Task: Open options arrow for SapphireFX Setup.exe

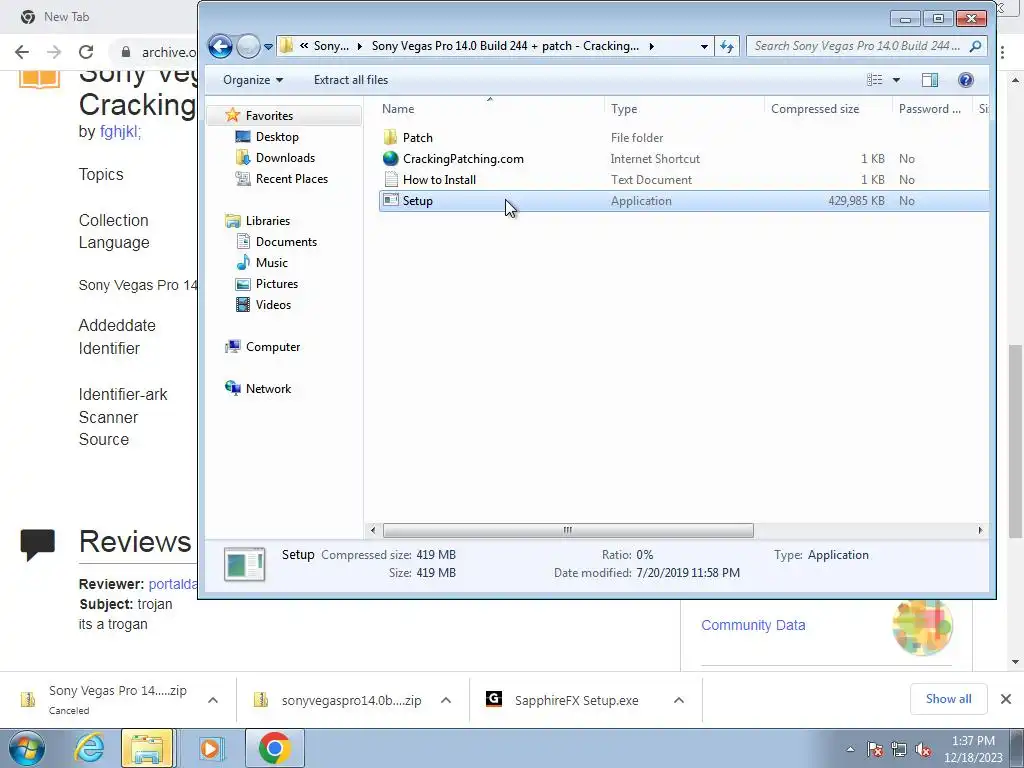Action: click(x=679, y=700)
